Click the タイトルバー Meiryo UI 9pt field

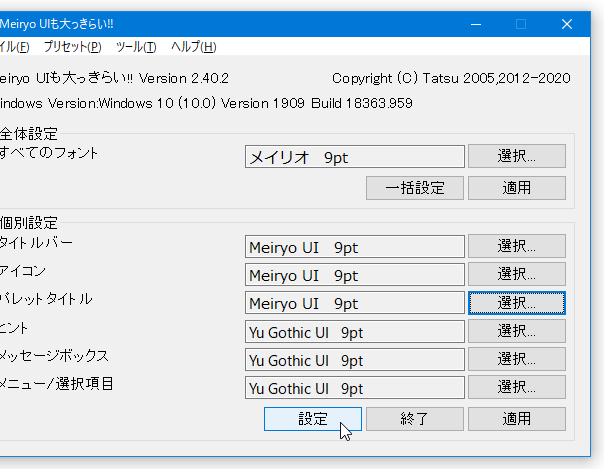354,246
